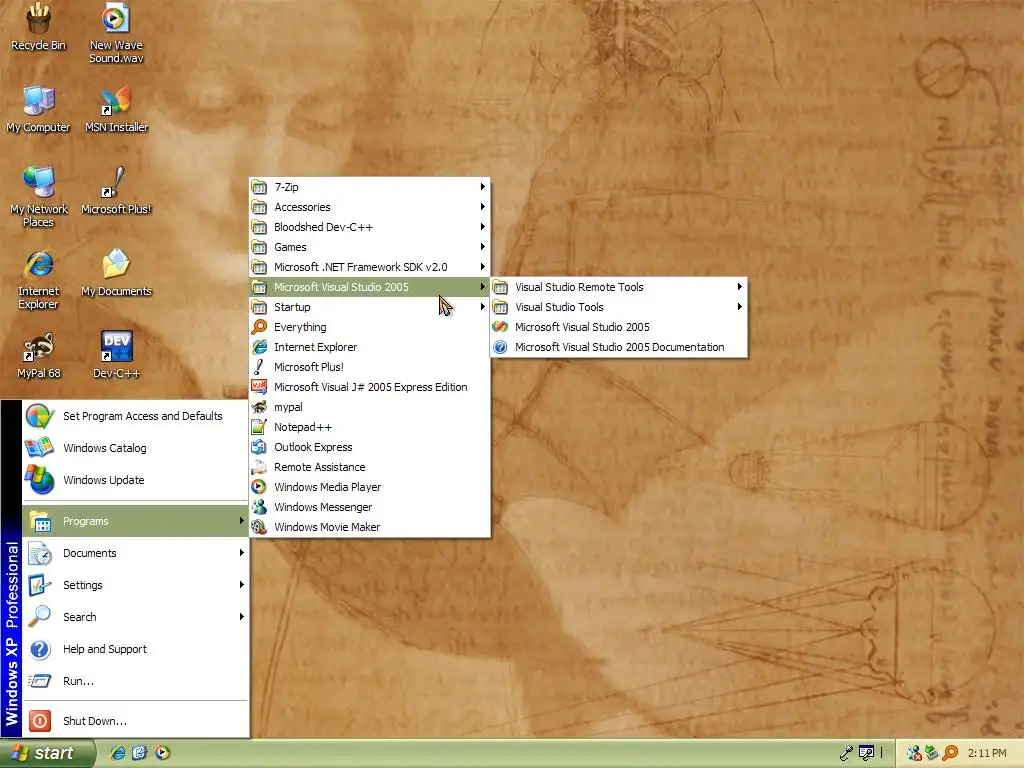Expand Microsoft .NET Framework SDK v2.0 folder
Screen dimensions: 1024x768
pos(370,267)
